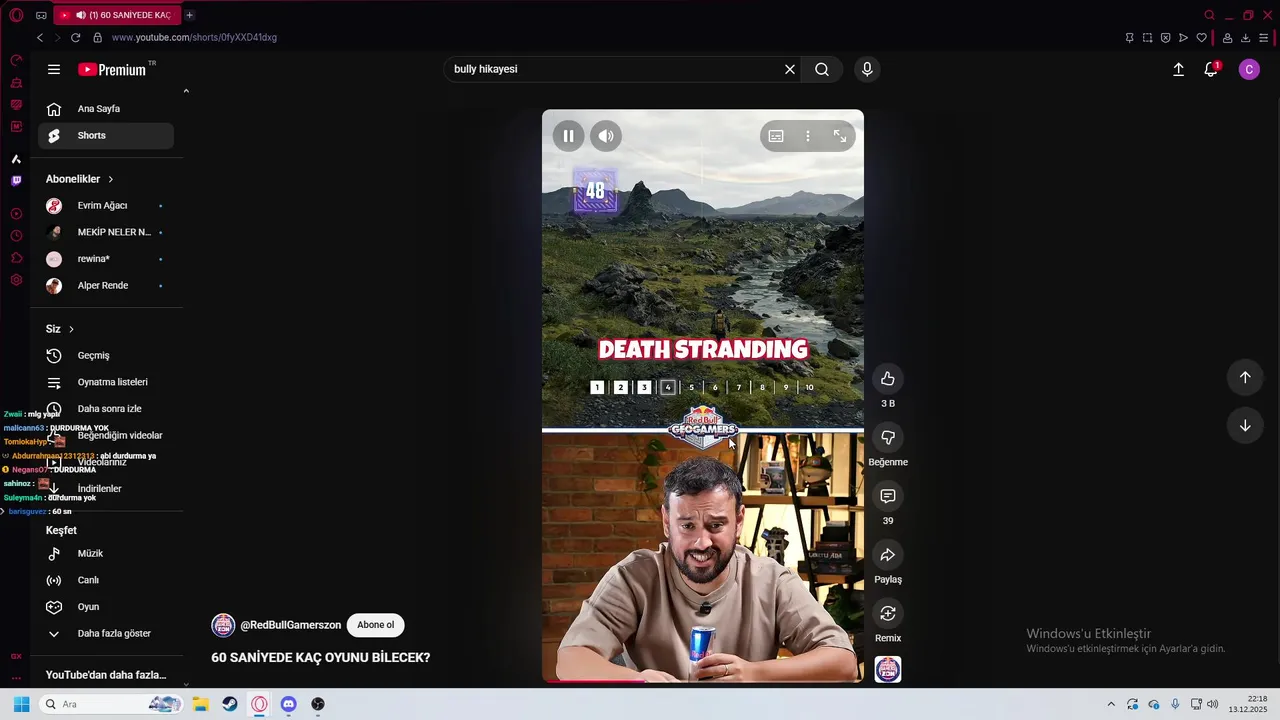
Task: Pause the Shorts video
Action: (x=568, y=136)
